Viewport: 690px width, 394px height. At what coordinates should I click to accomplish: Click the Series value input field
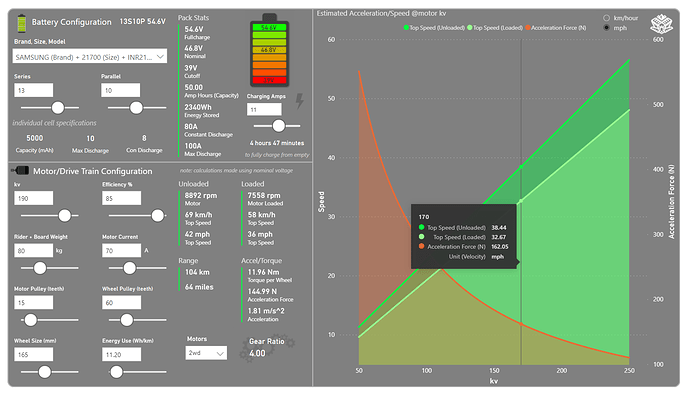pyautogui.click(x=33, y=90)
